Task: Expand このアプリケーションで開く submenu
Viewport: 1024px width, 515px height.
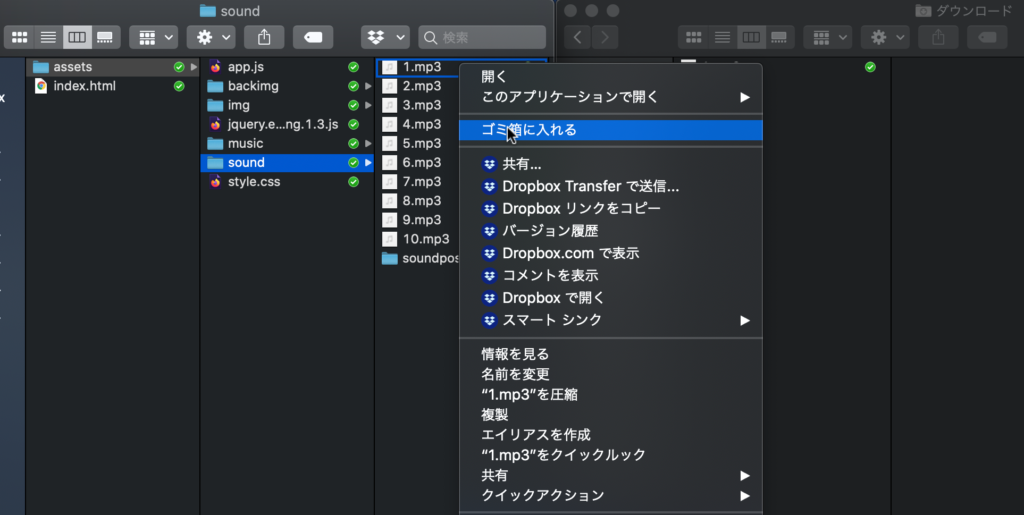Action: (570, 97)
